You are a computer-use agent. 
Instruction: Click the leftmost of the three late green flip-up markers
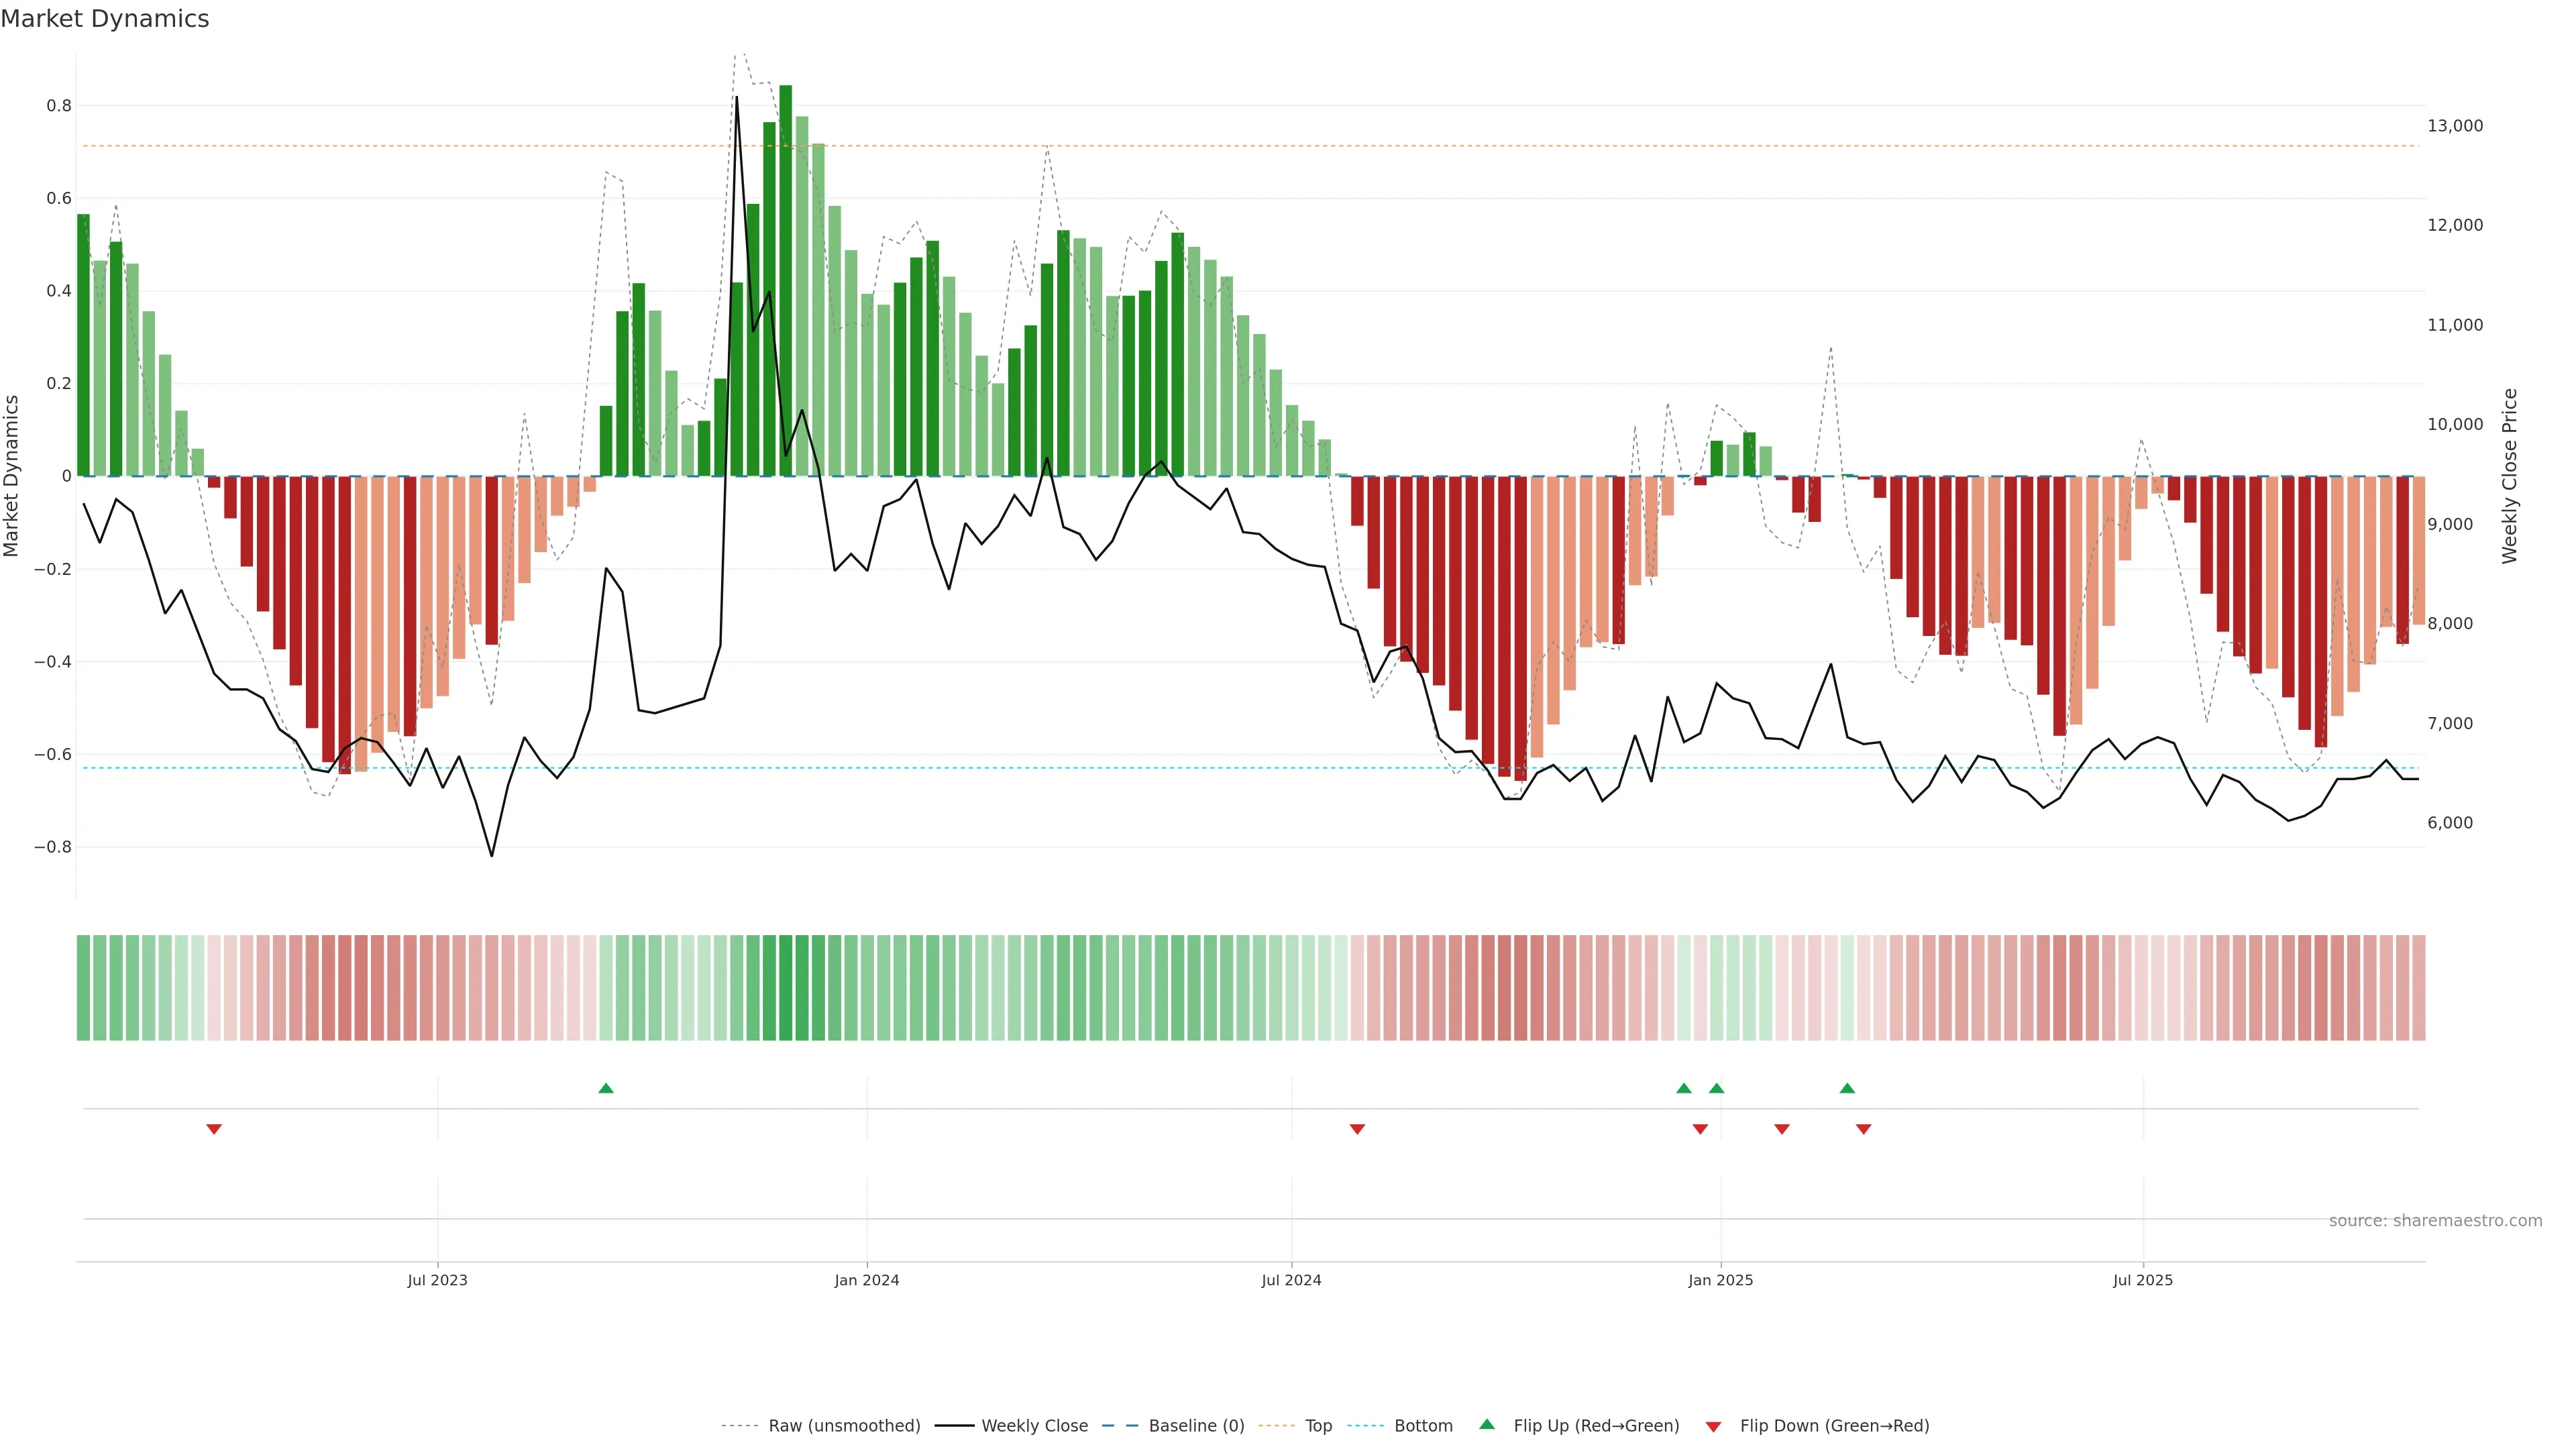1684,1088
